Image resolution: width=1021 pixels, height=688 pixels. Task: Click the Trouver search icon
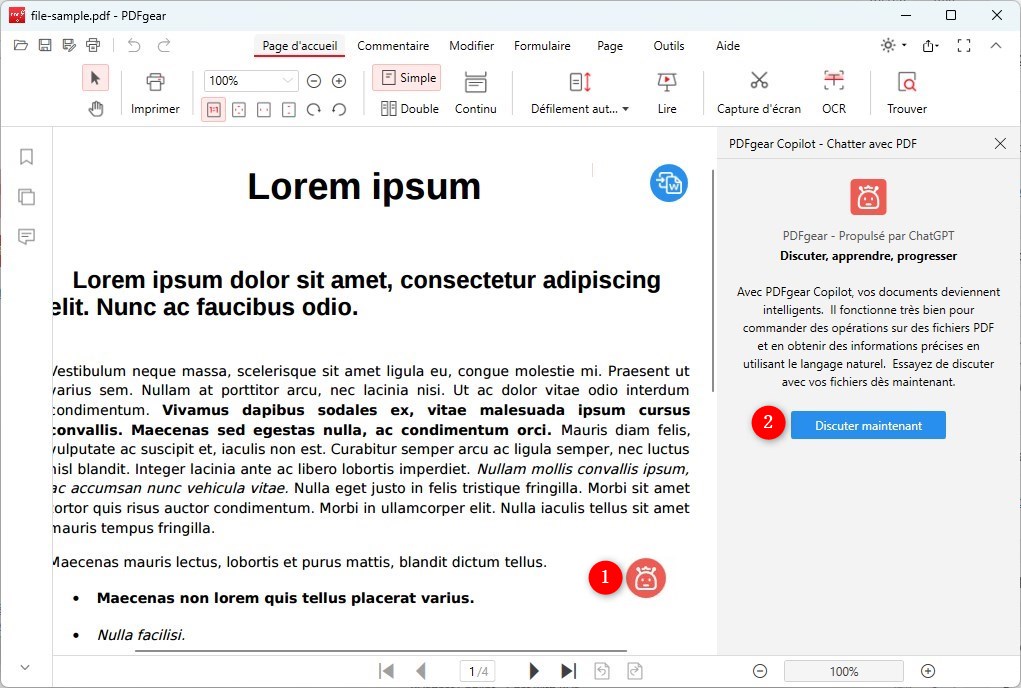pyautogui.click(x=906, y=81)
